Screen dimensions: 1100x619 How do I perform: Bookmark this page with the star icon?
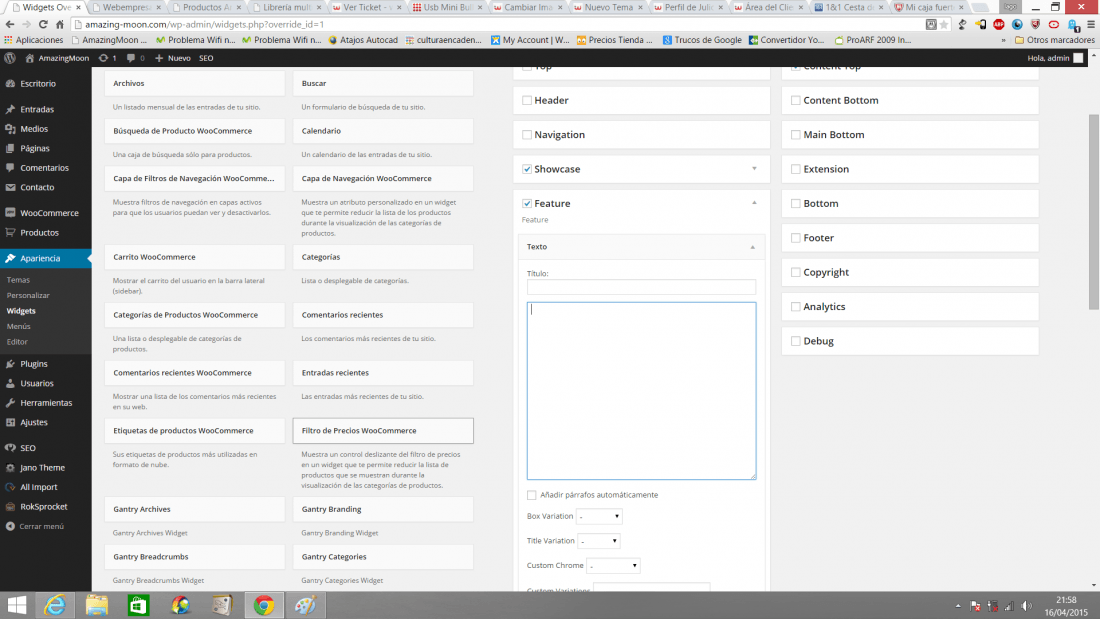pyautogui.click(x=944, y=24)
